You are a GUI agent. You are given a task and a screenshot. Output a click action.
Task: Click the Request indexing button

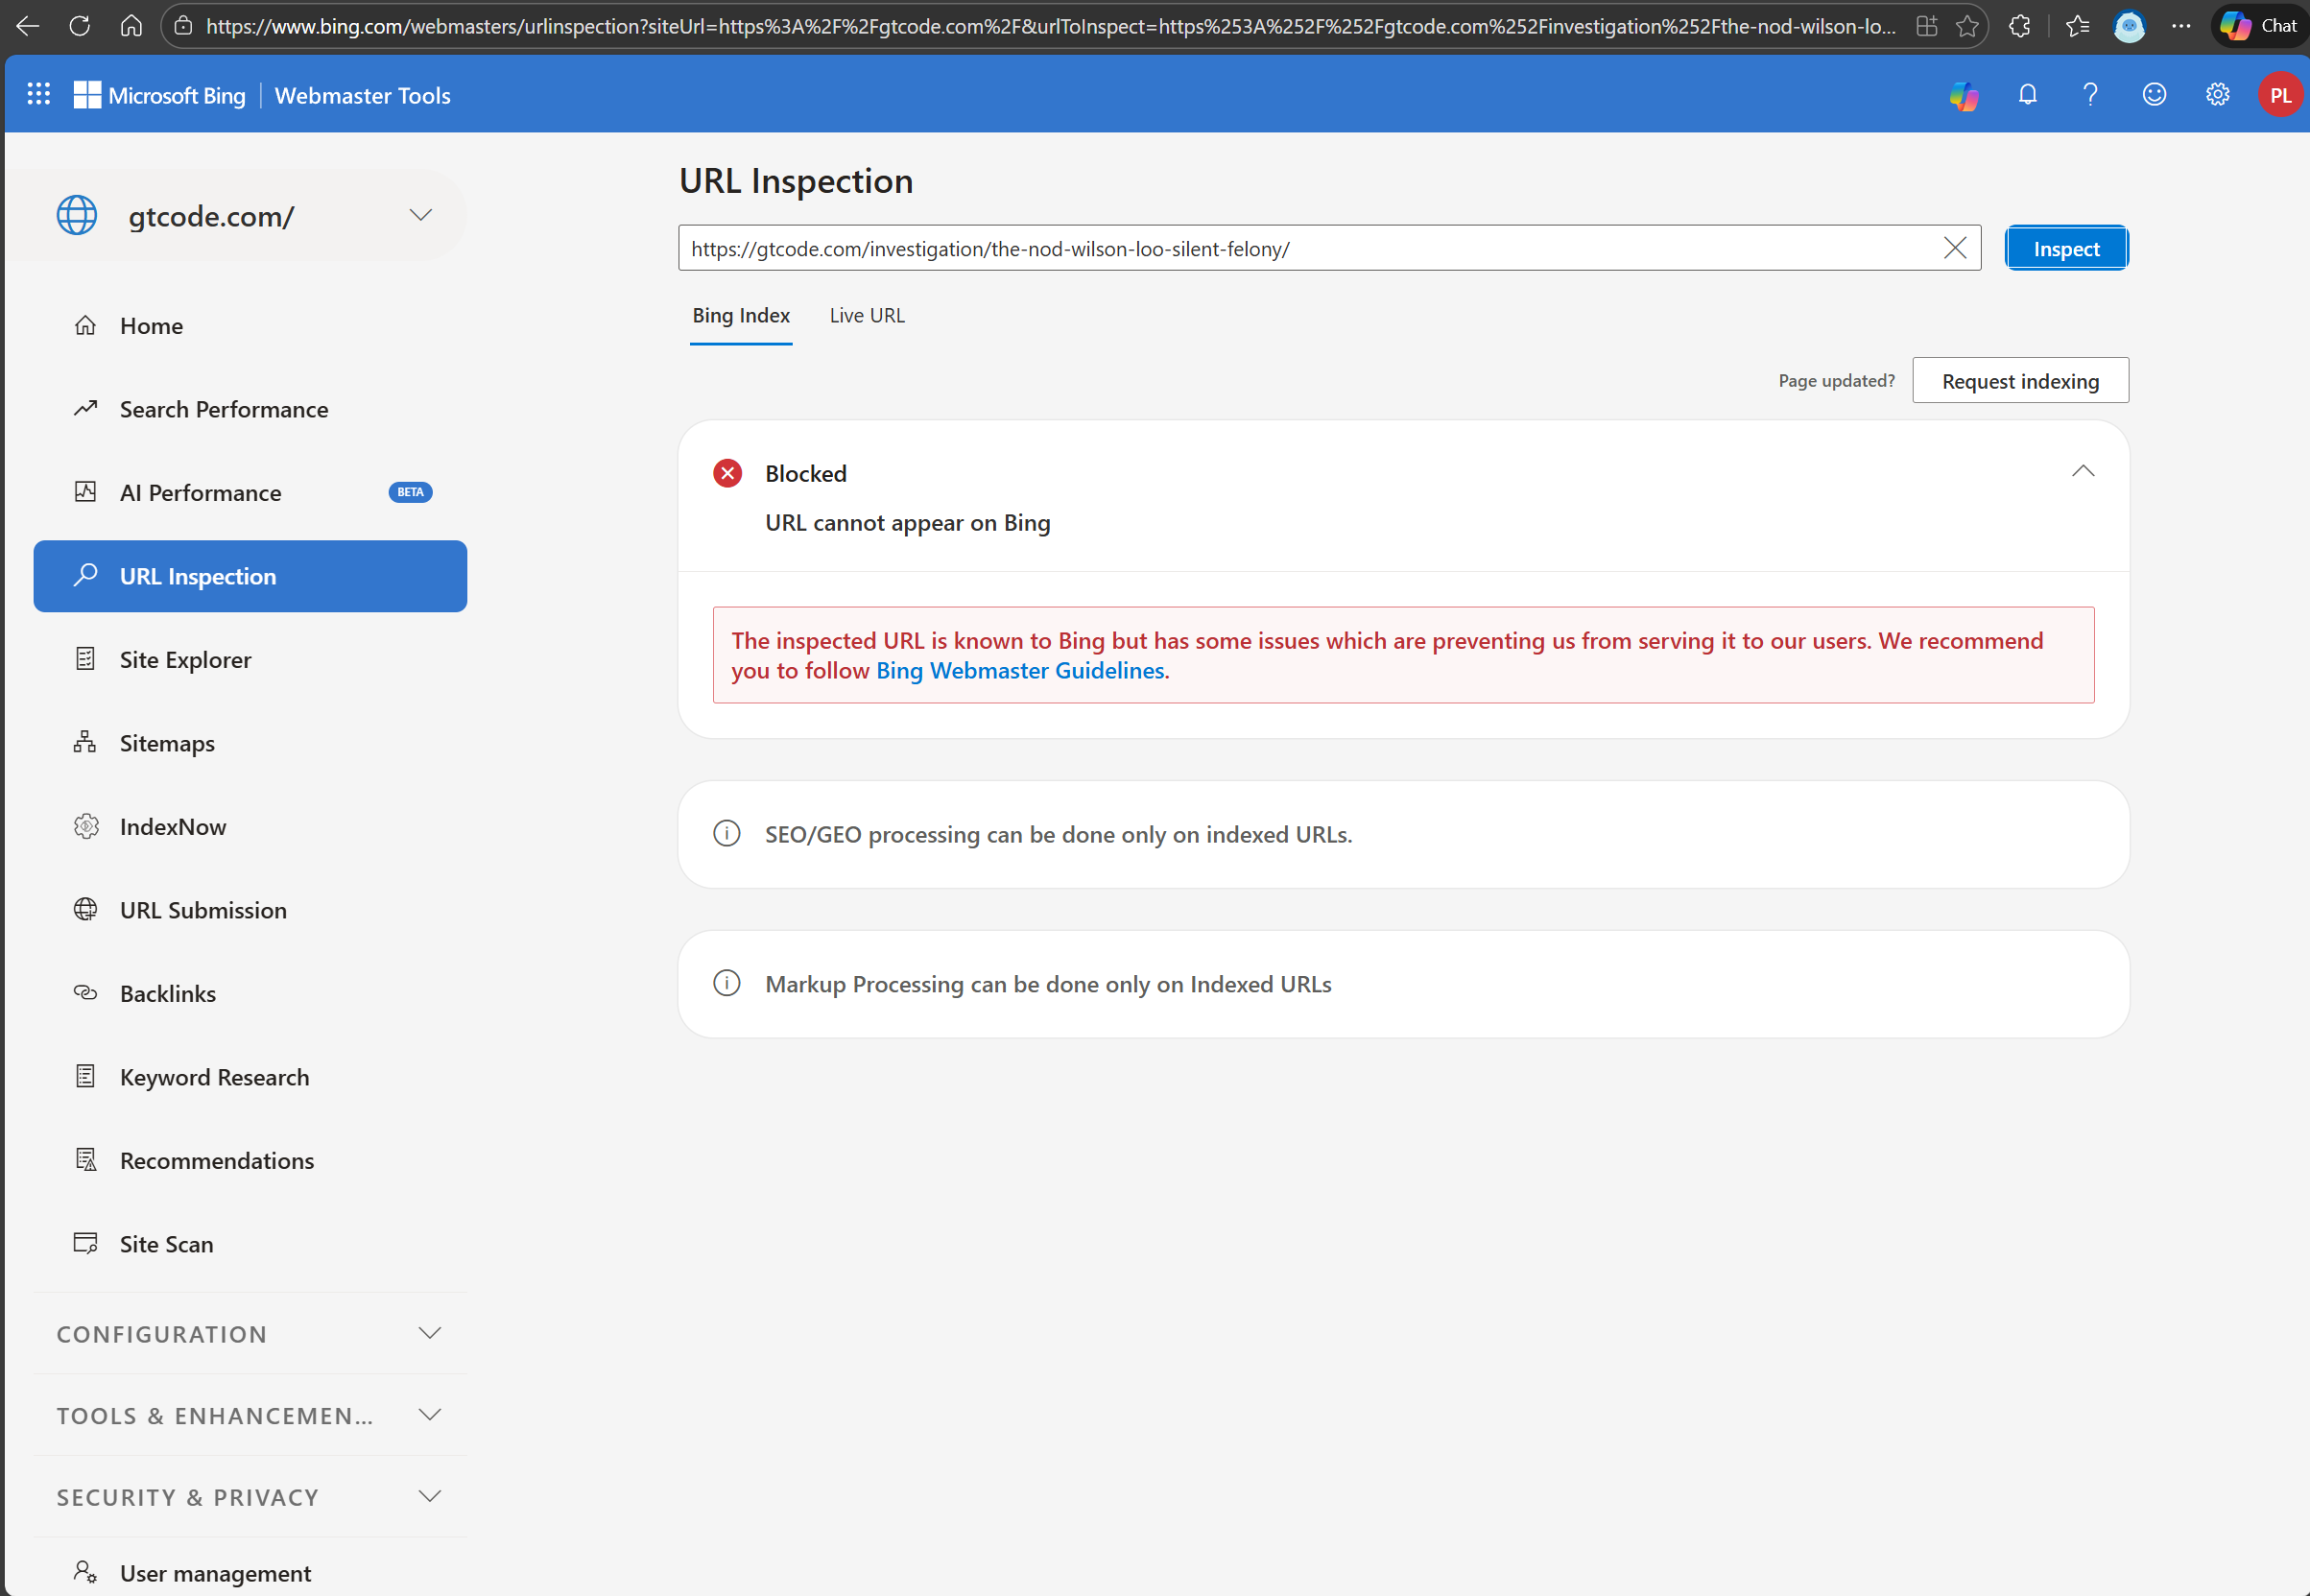(2019, 380)
